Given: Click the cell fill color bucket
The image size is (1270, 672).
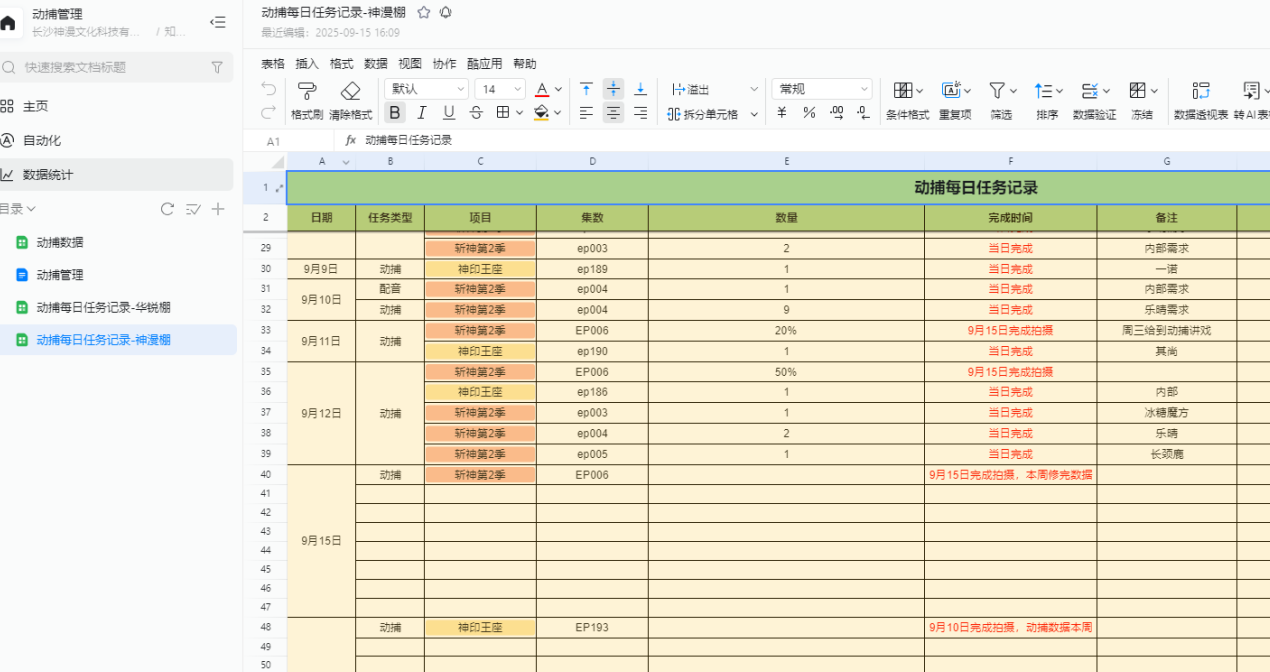Looking at the screenshot, I should 541,113.
